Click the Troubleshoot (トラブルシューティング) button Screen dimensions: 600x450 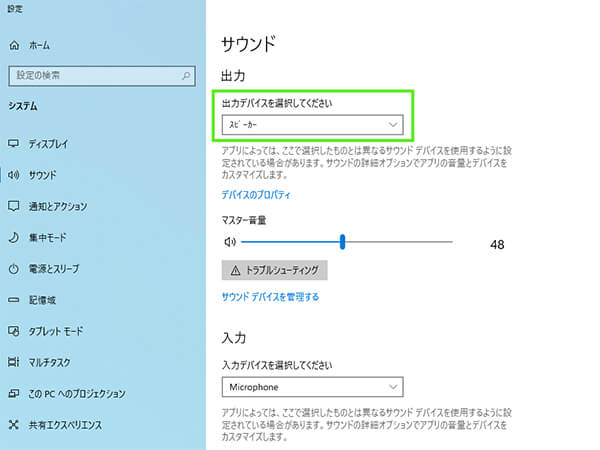point(274,270)
